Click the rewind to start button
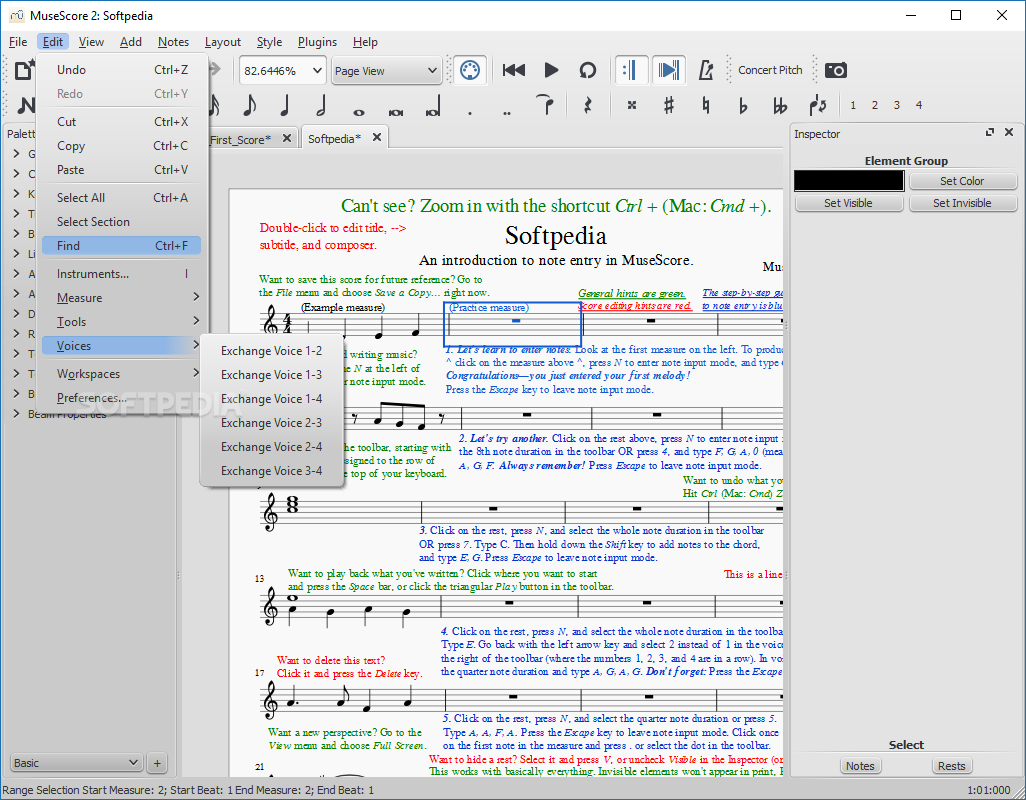The height and width of the screenshot is (800, 1026). point(514,70)
